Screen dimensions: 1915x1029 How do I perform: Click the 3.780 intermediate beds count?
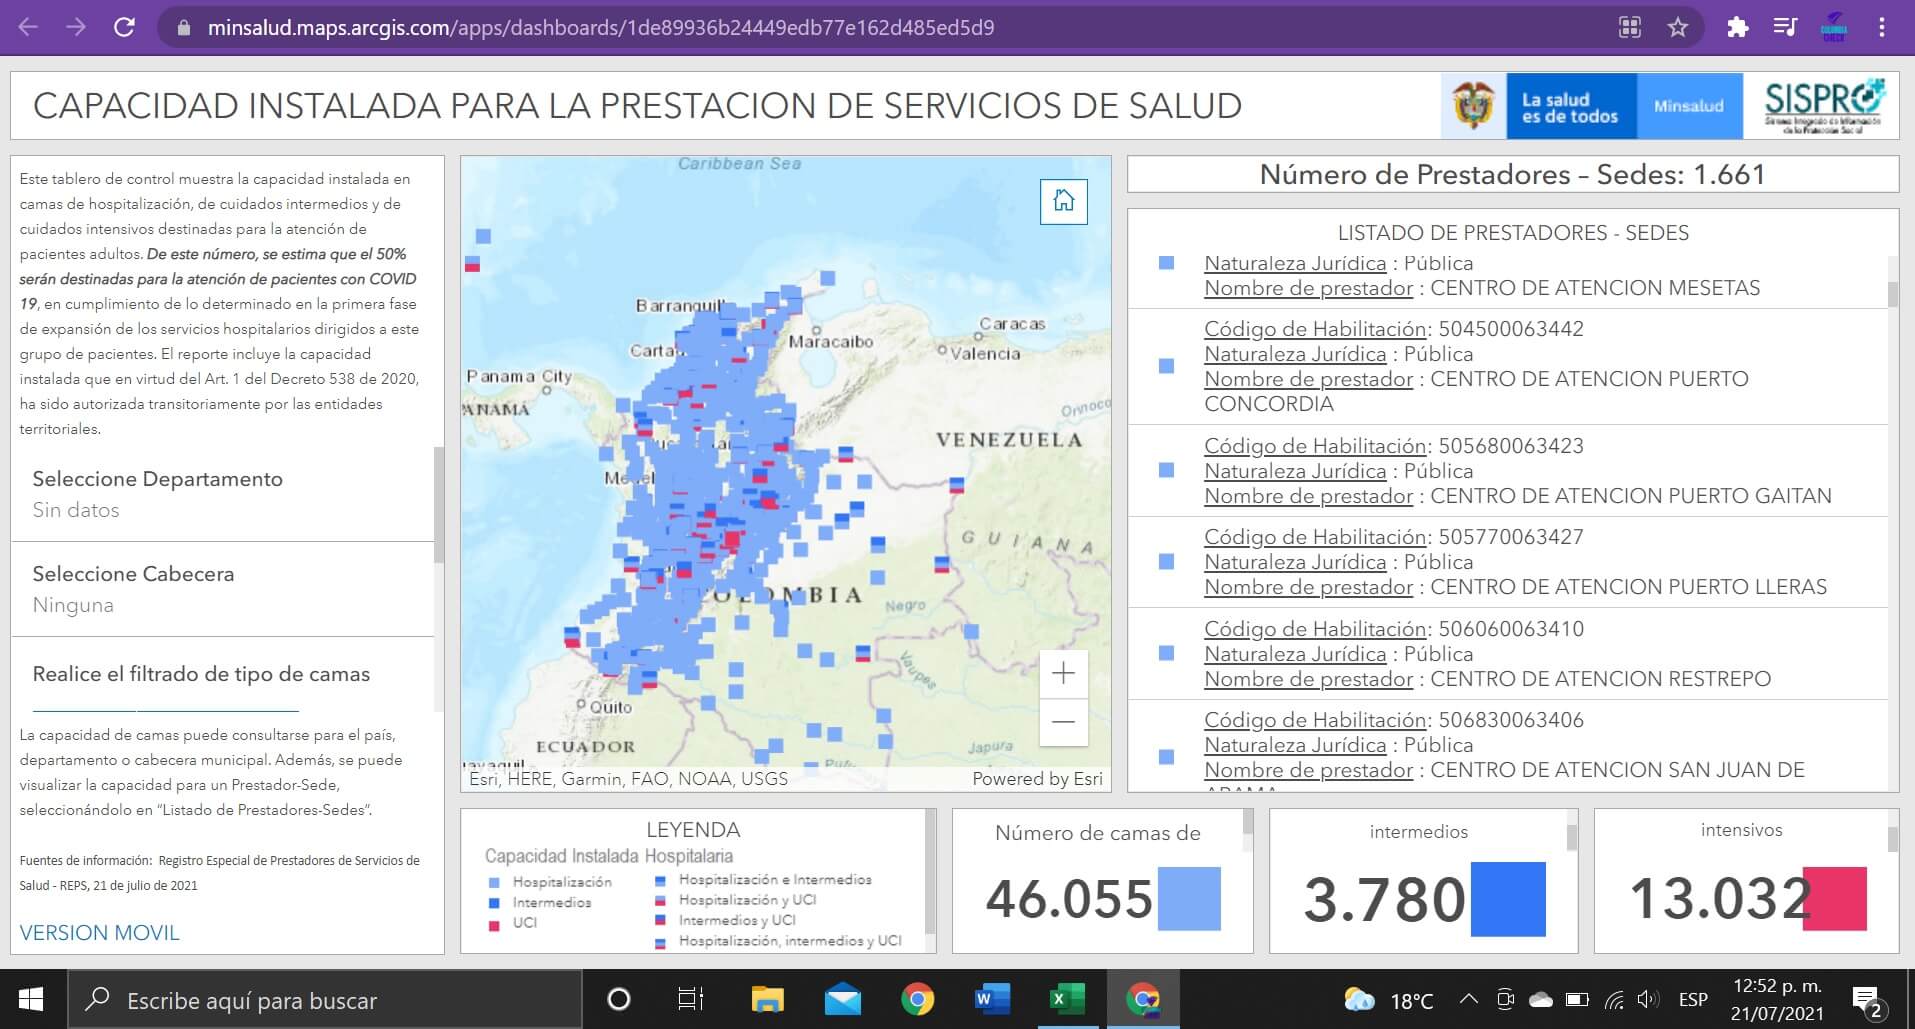pos(1385,899)
